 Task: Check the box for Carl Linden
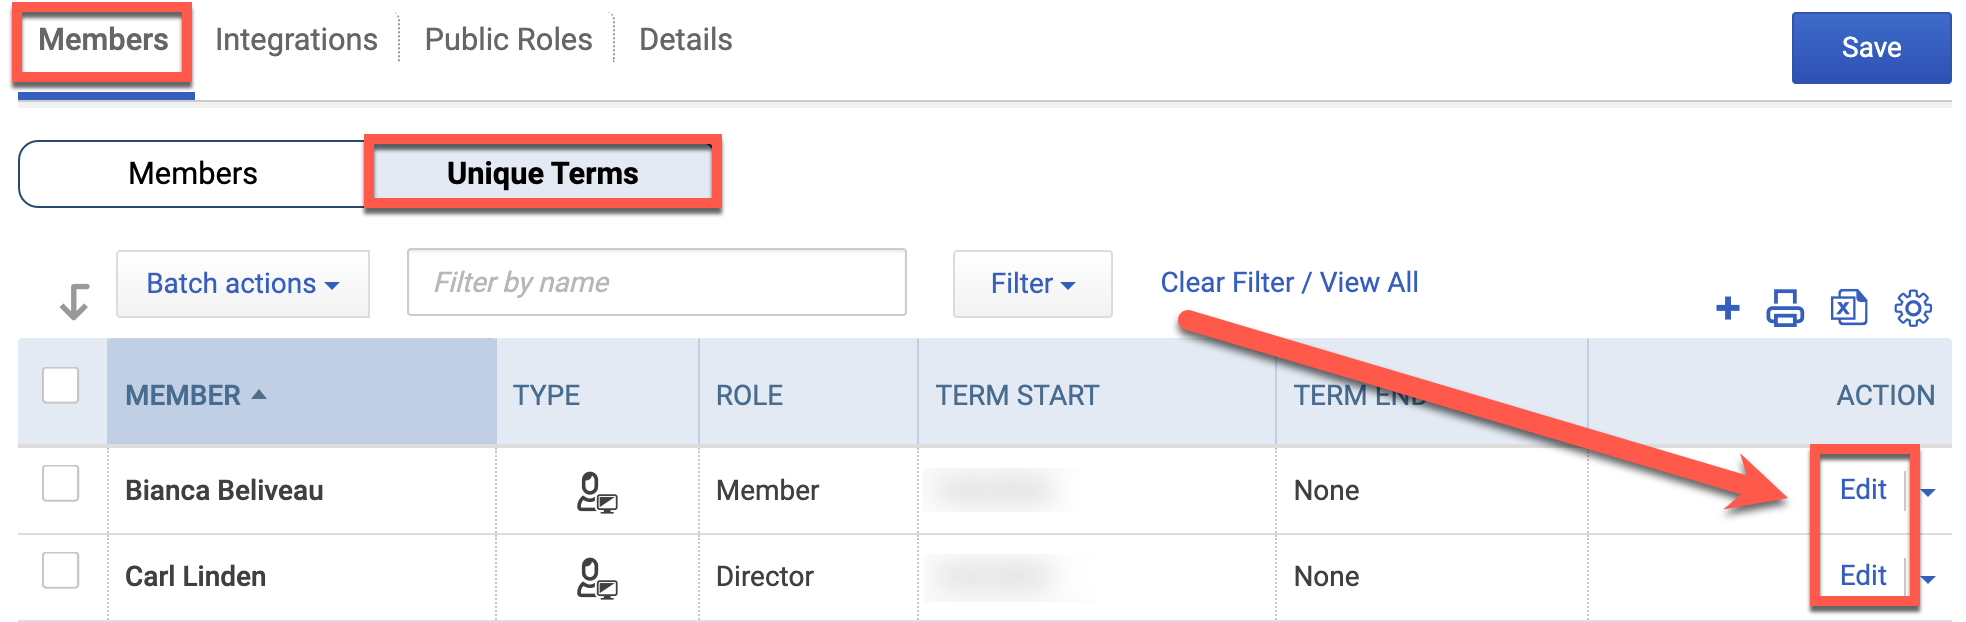[x=61, y=570]
